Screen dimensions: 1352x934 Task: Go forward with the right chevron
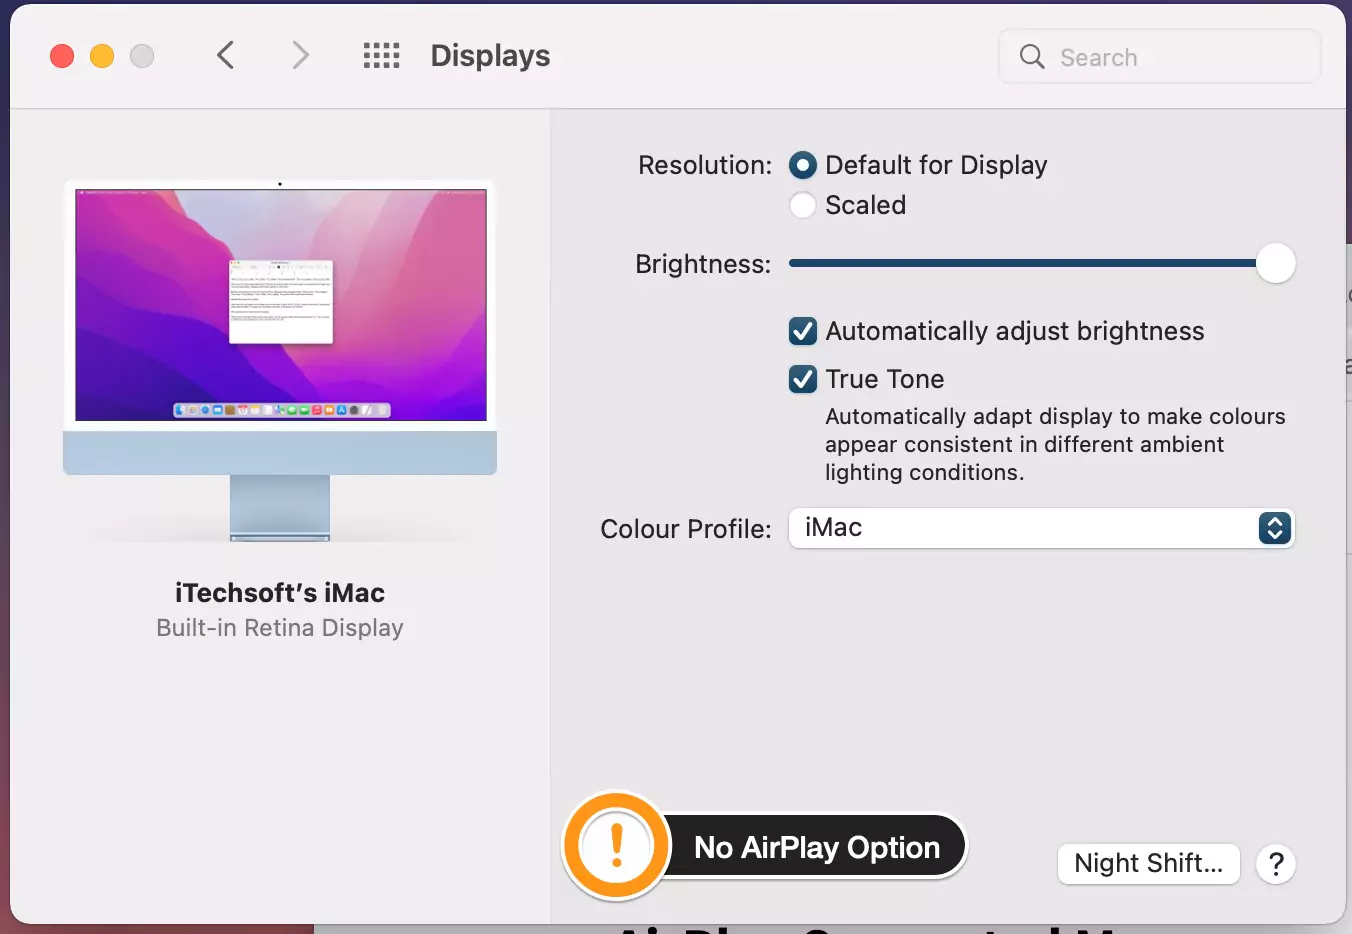[300, 55]
